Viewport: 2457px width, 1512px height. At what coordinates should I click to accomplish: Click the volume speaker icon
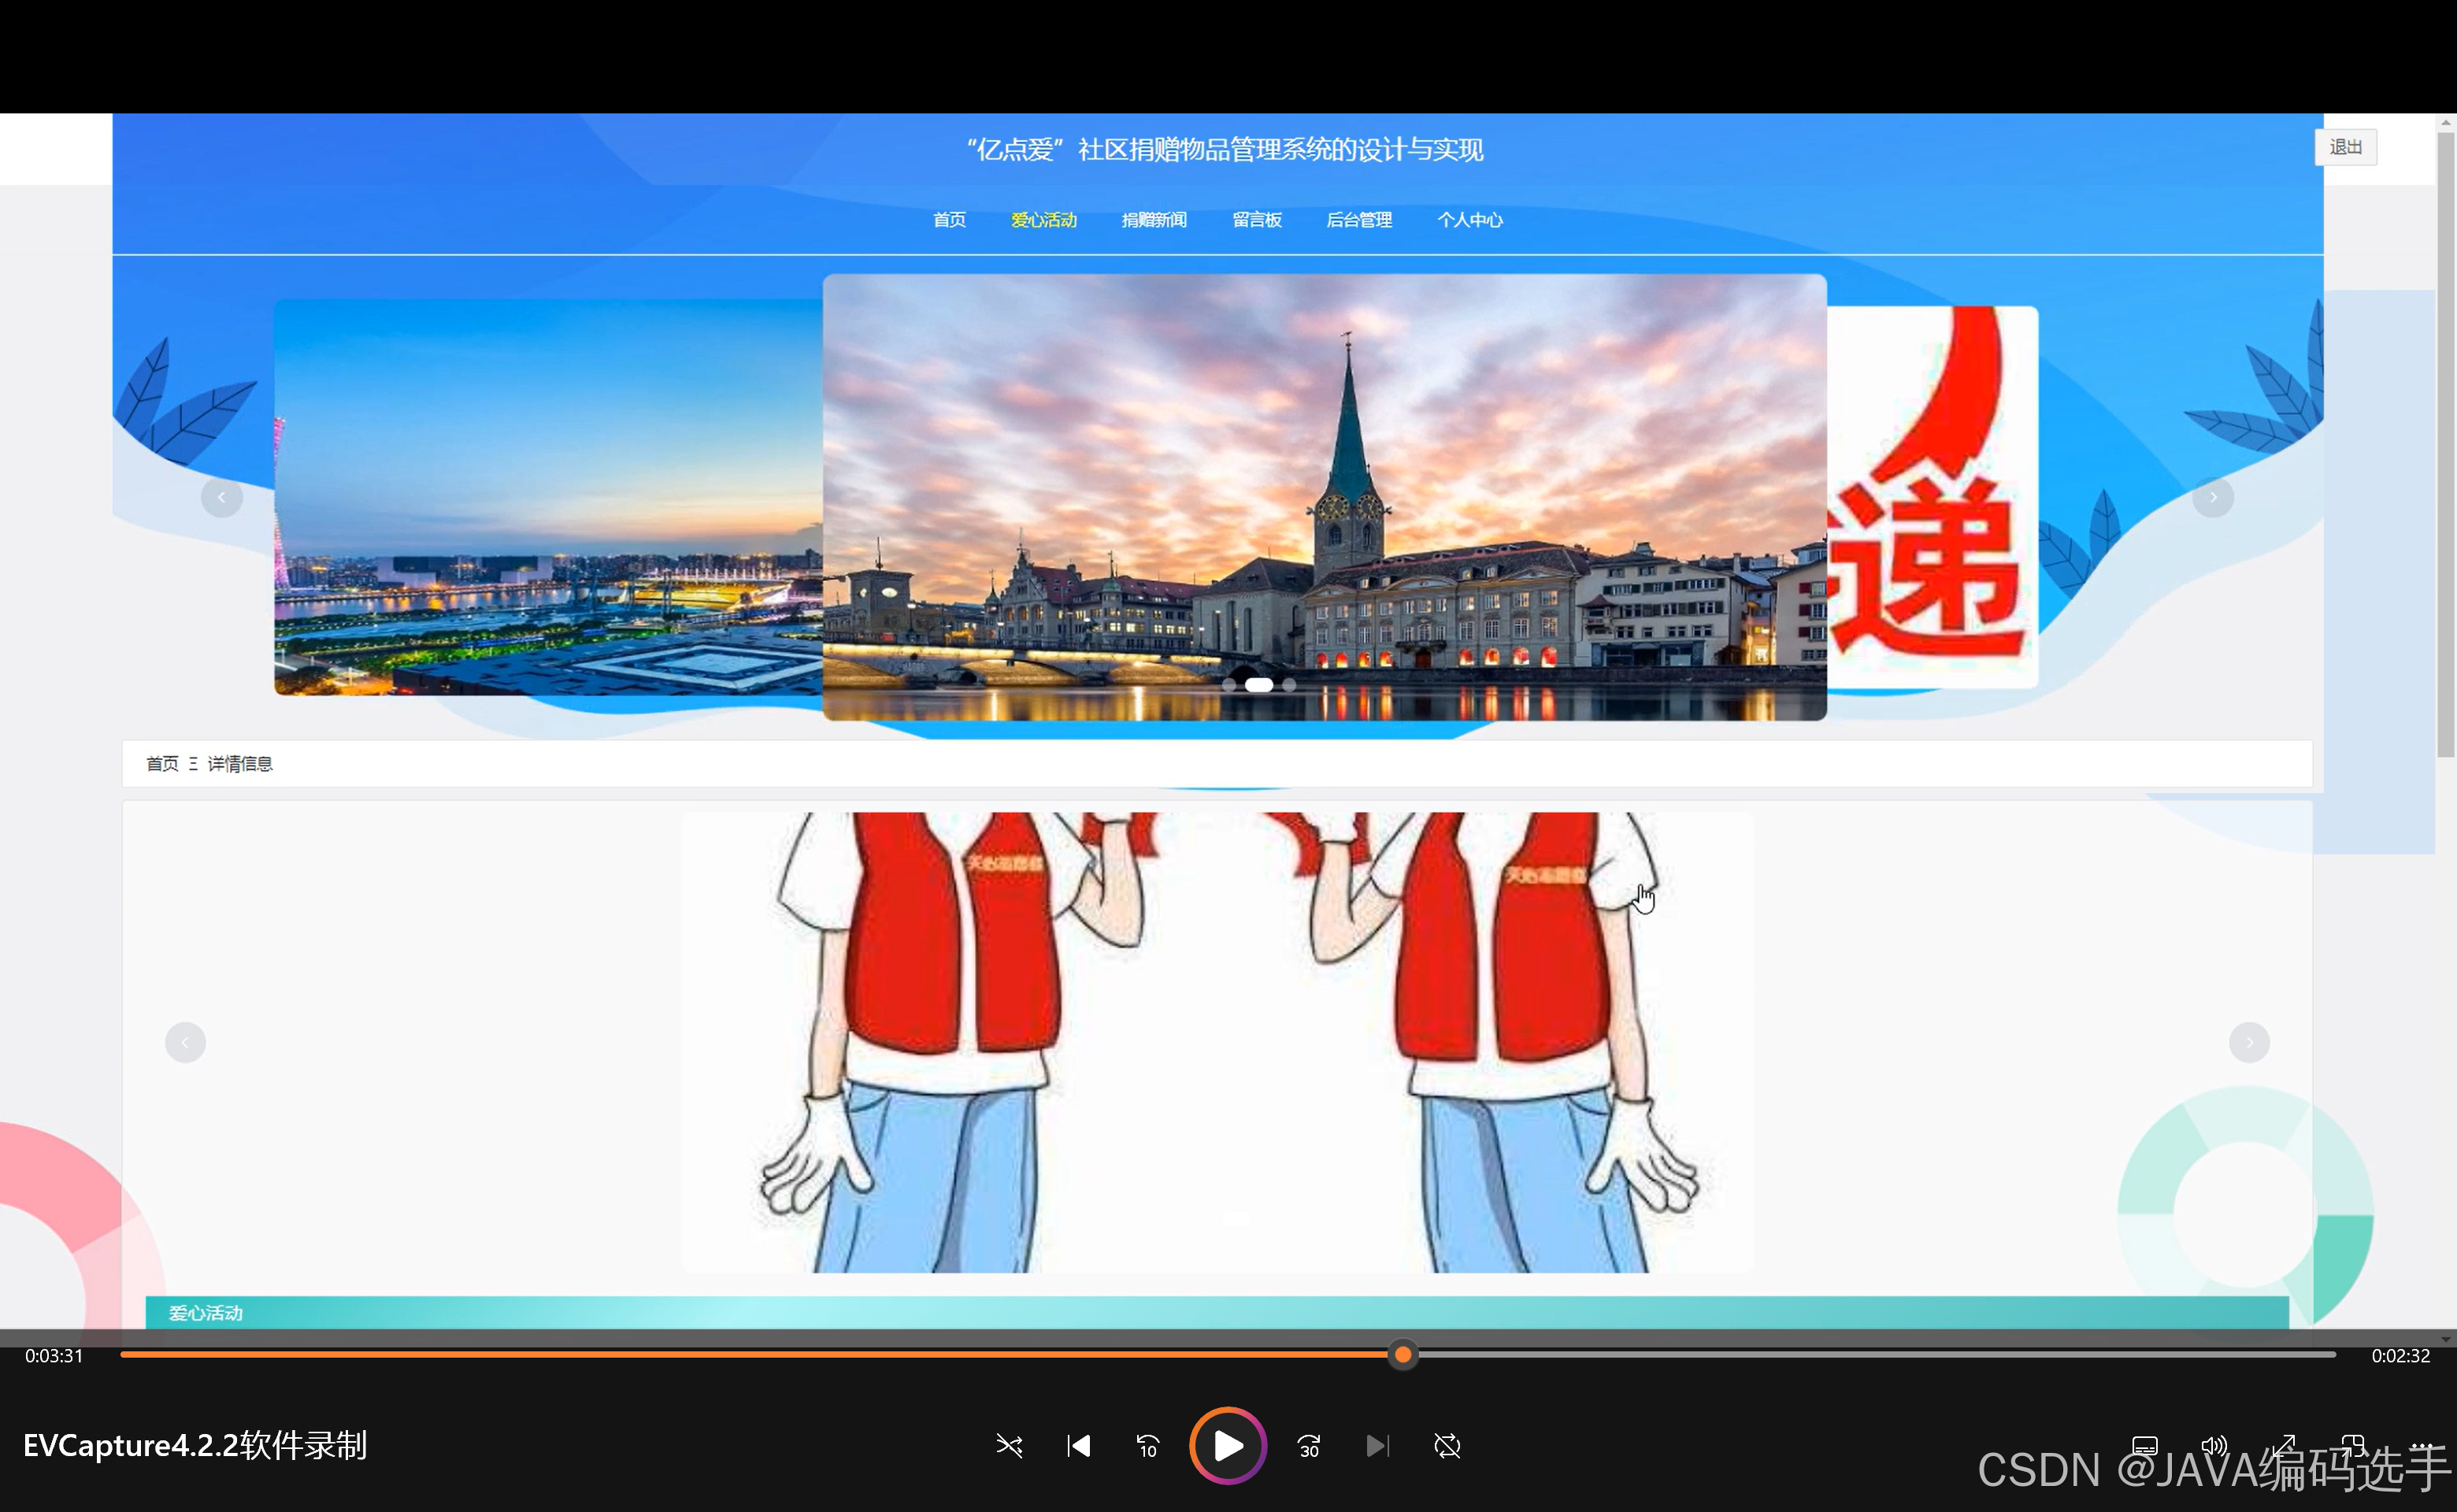[2214, 1446]
